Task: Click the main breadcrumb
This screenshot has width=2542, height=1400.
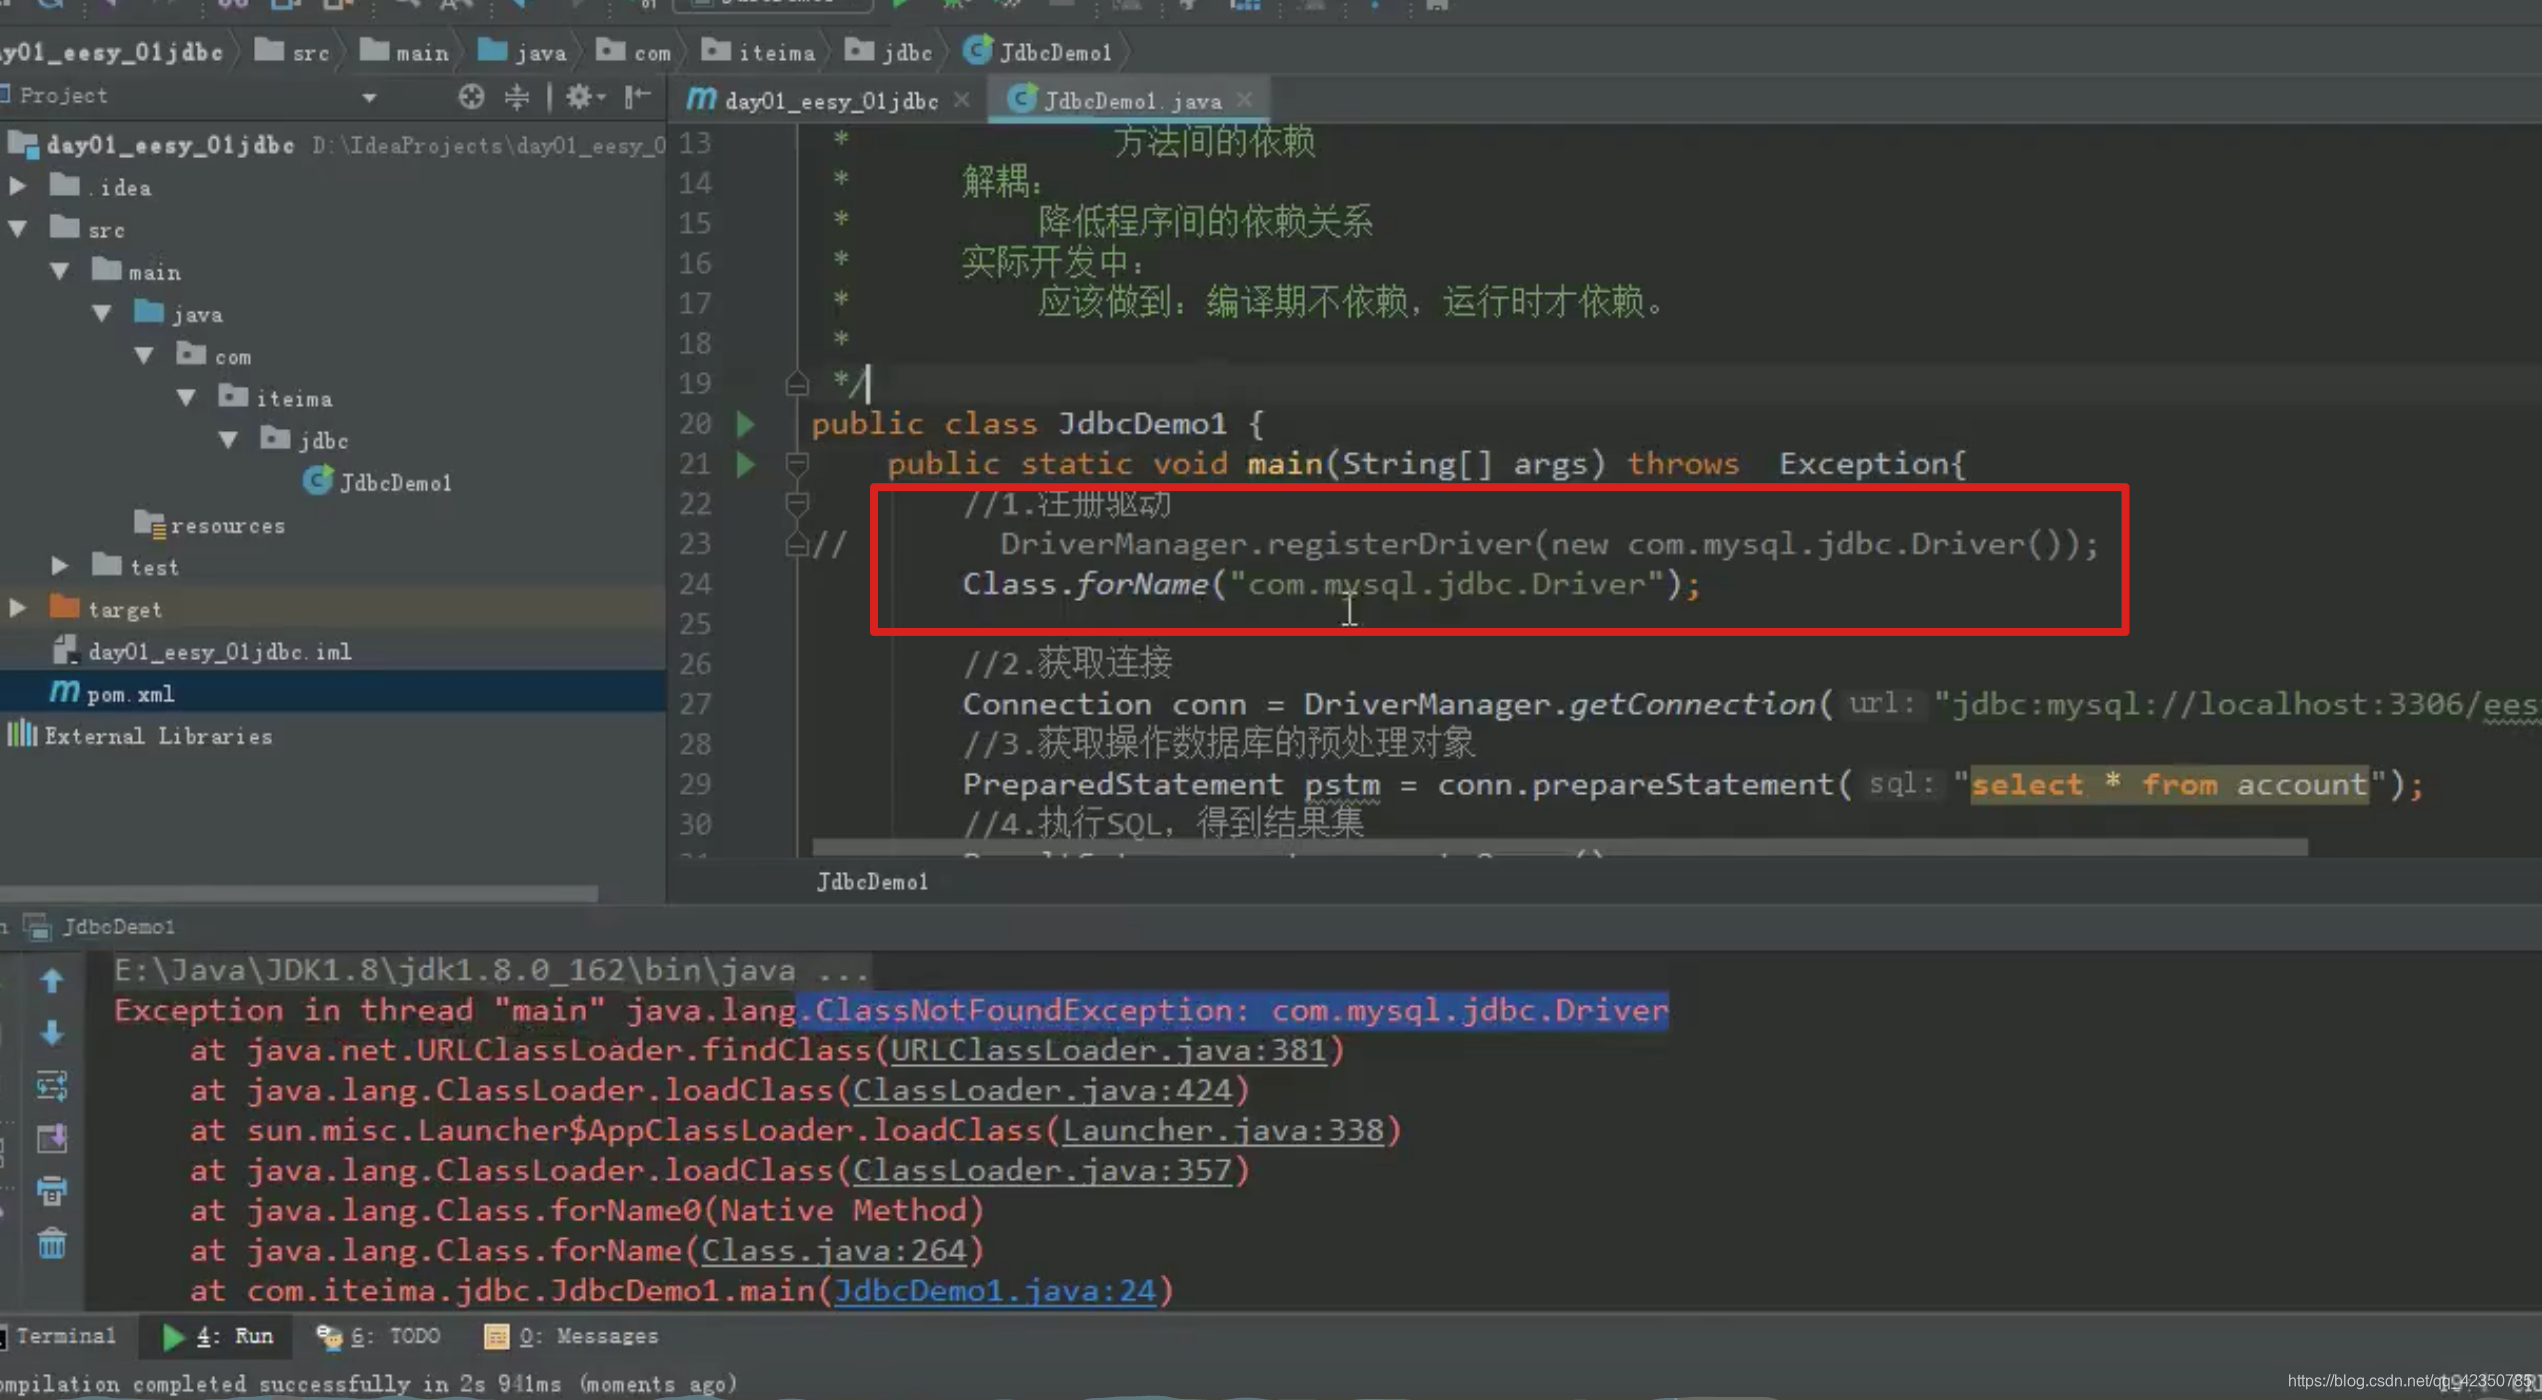Action: tap(404, 52)
